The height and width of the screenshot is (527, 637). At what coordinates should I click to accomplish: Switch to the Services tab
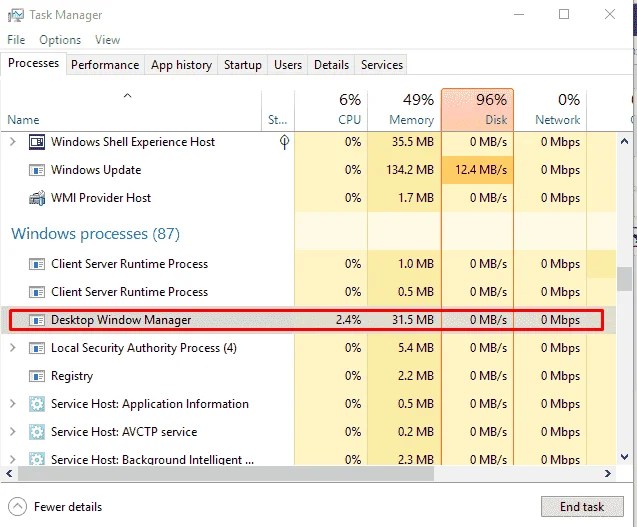(x=382, y=65)
